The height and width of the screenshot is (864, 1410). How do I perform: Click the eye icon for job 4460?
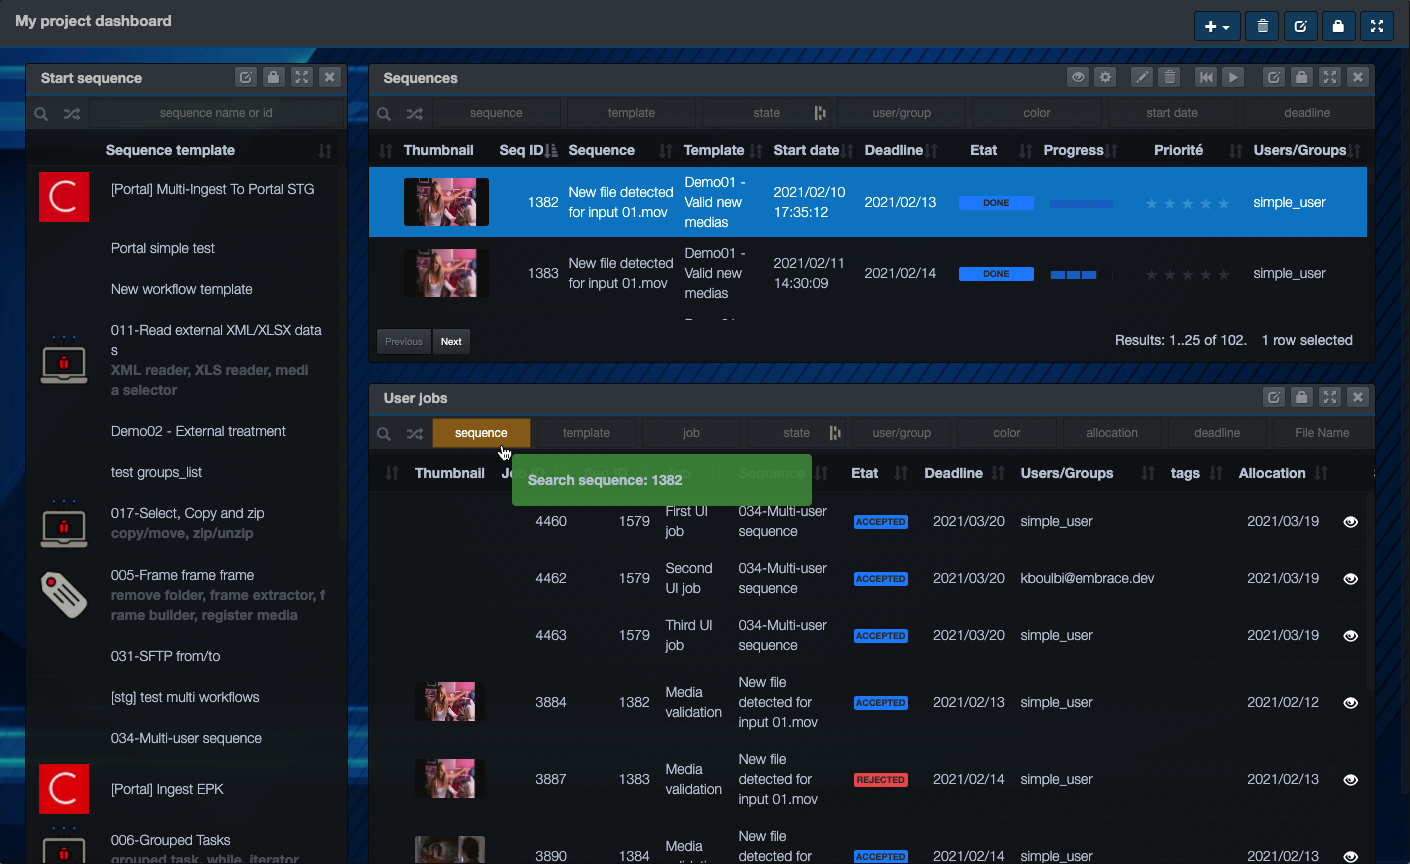click(x=1350, y=522)
